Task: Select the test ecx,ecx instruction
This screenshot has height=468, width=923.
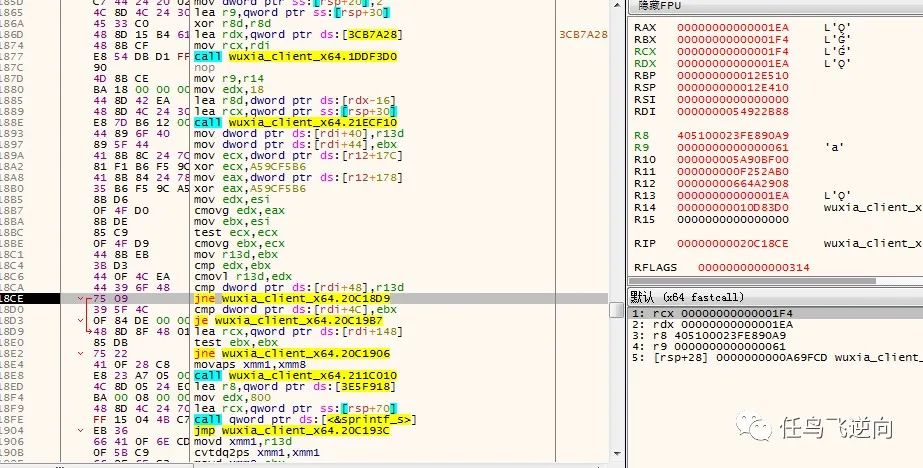Action: (233, 233)
